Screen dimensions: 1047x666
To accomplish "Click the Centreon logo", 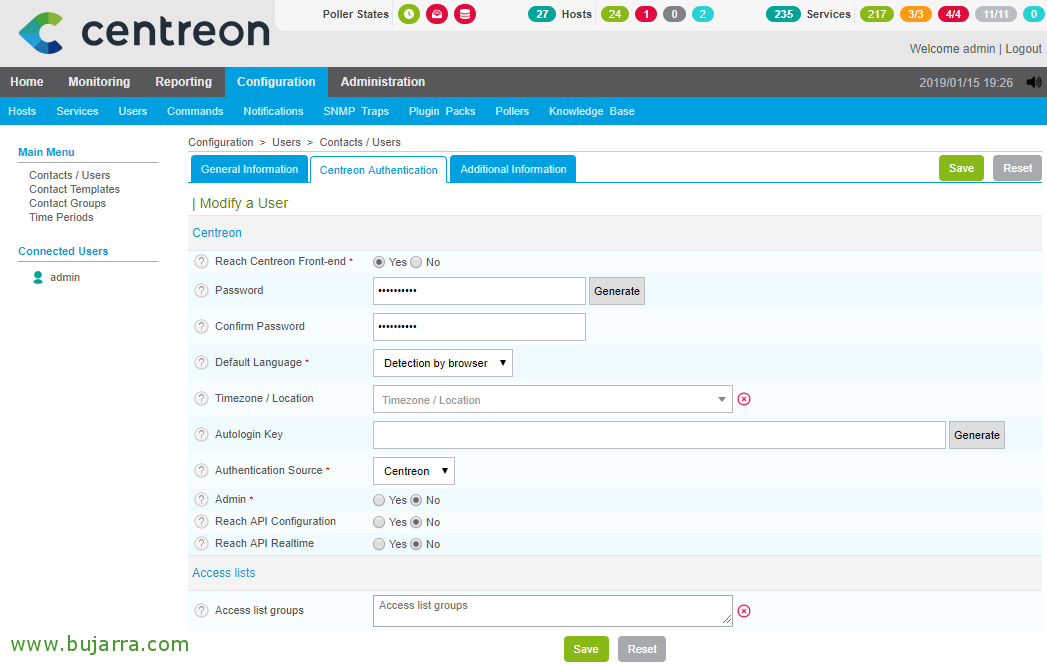I will 144,33.
